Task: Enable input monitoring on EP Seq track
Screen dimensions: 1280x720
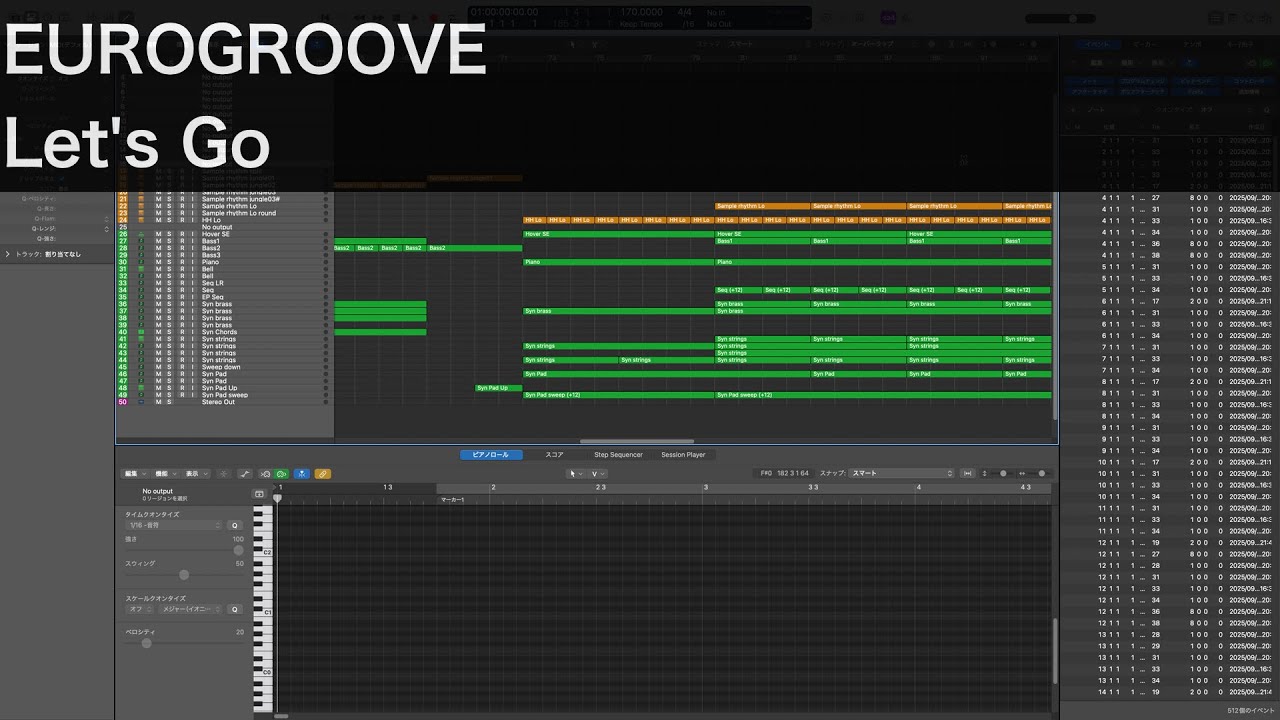Action: [192, 297]
